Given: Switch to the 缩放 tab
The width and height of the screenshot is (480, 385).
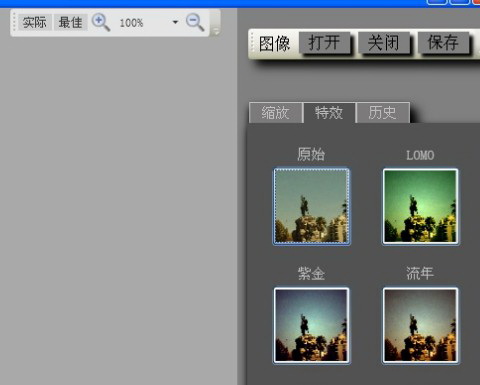Looking at the screenshot, I should (276, 113).
